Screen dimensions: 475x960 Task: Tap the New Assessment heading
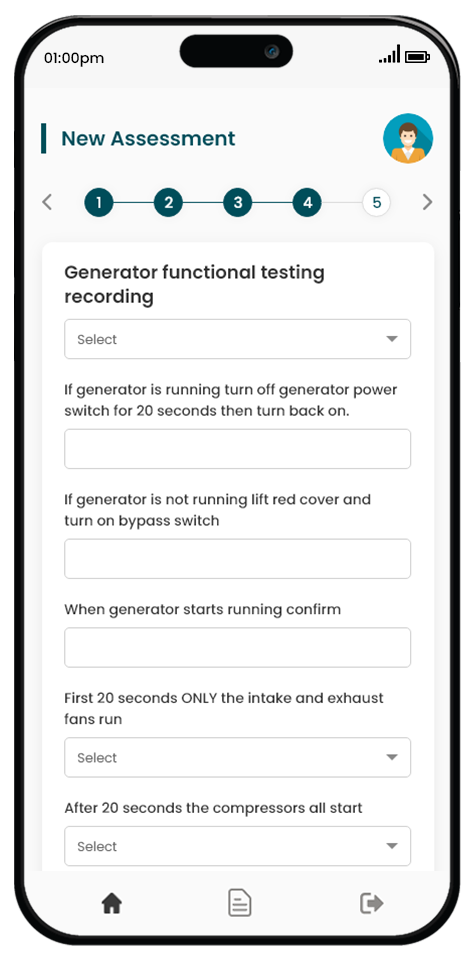148,138
